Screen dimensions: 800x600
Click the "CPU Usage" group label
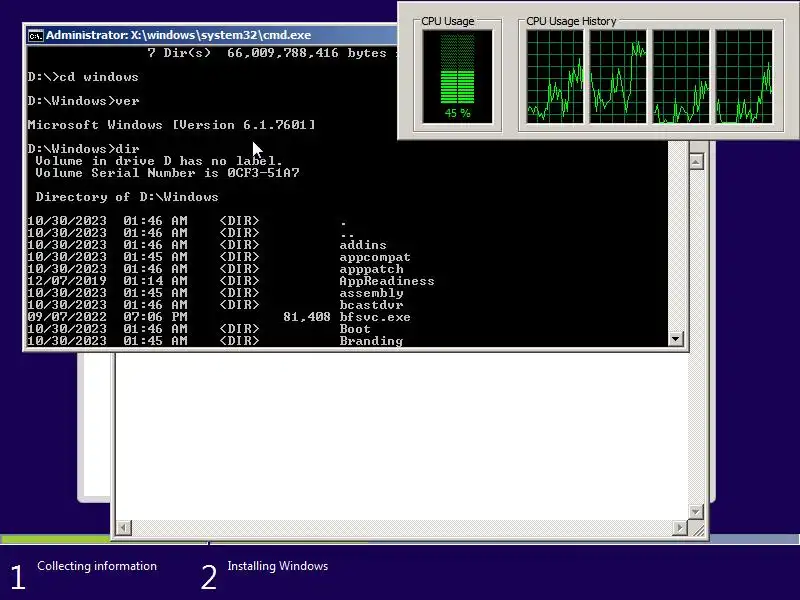point(447,21)
